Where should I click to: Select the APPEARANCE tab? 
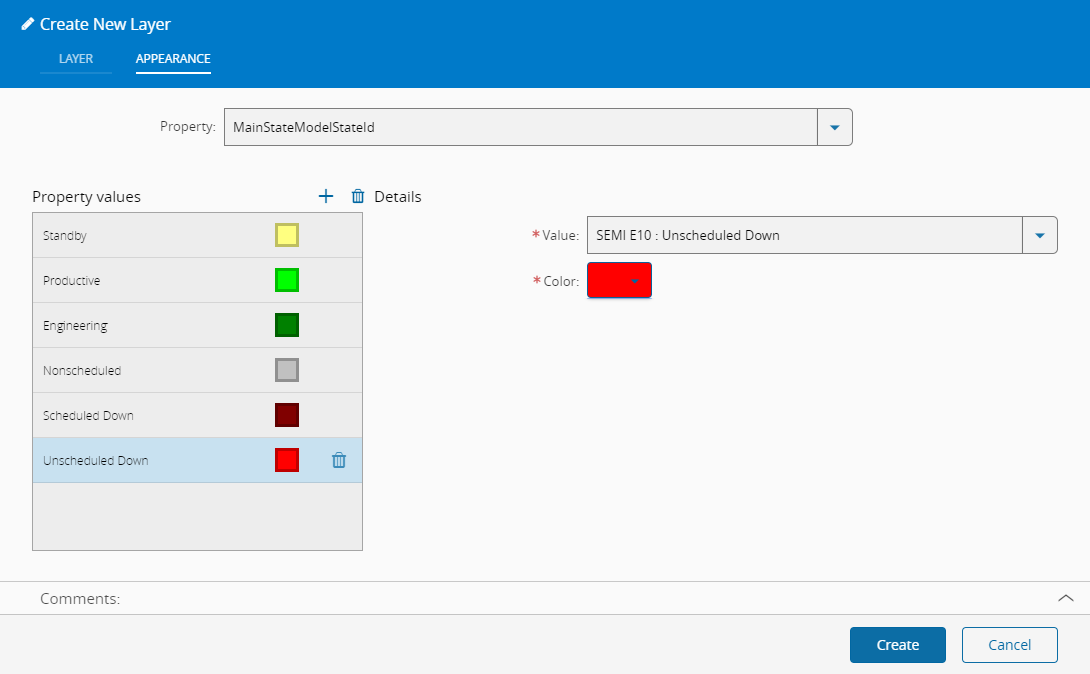(173, 59)
